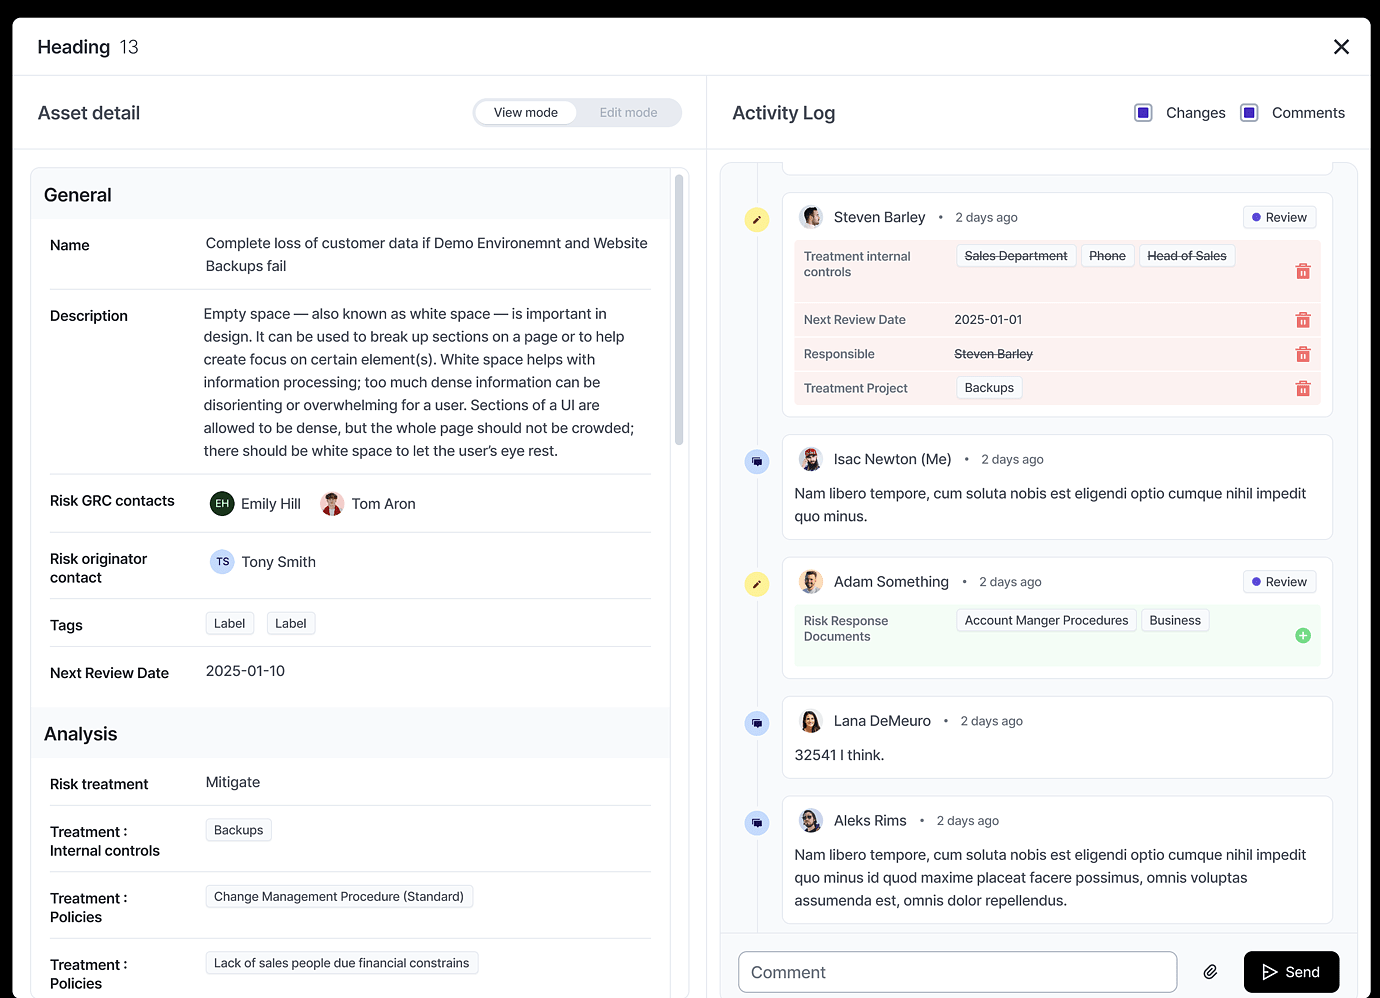Open Tony Smith's avatar
The image size is (1380, 998).
click(222, 561)
